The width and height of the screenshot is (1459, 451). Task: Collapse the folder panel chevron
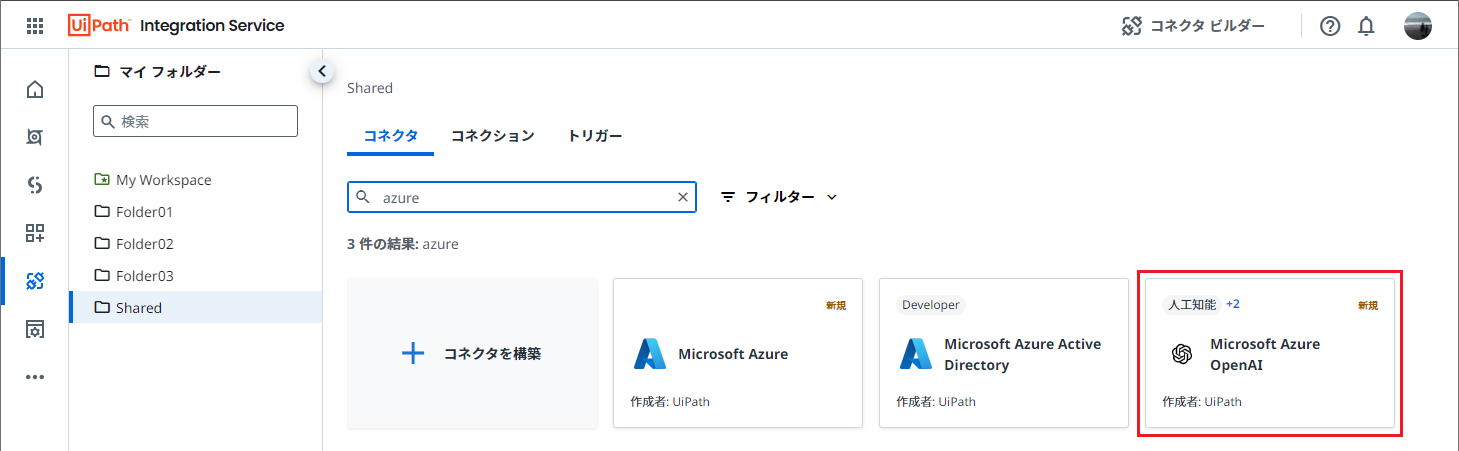pos(321,71)
